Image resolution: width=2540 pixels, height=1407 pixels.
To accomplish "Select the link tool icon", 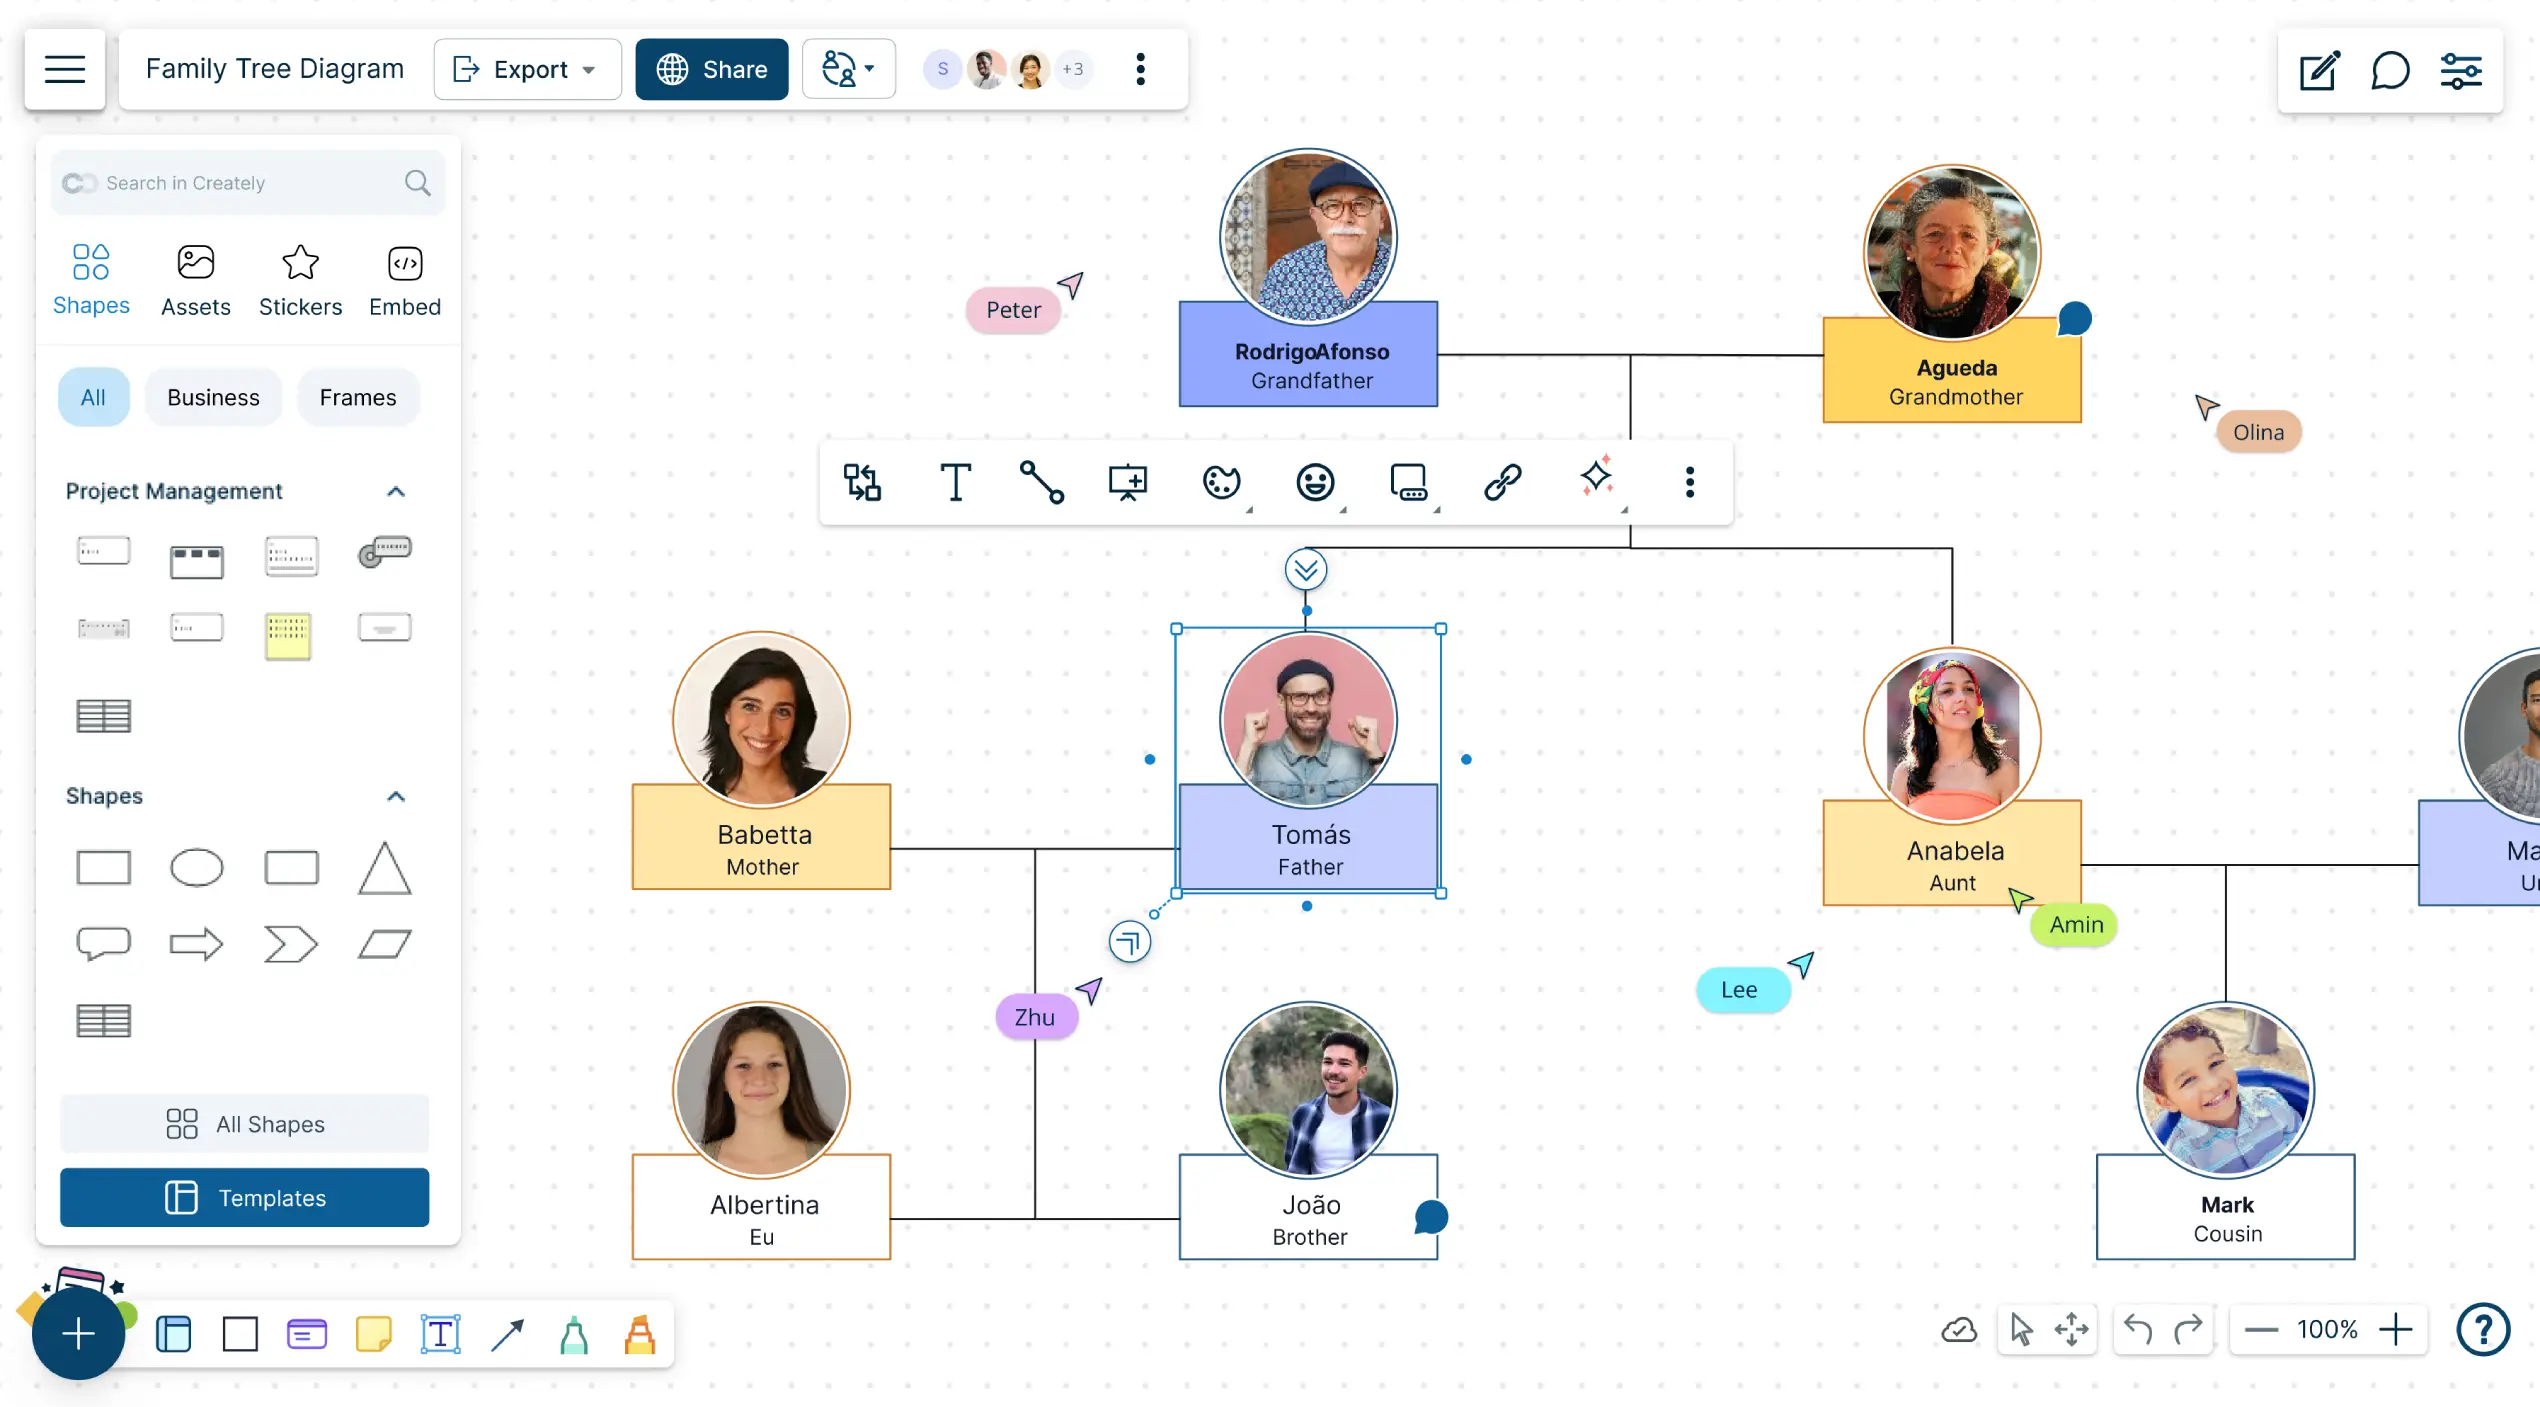I will point(1502,482).
